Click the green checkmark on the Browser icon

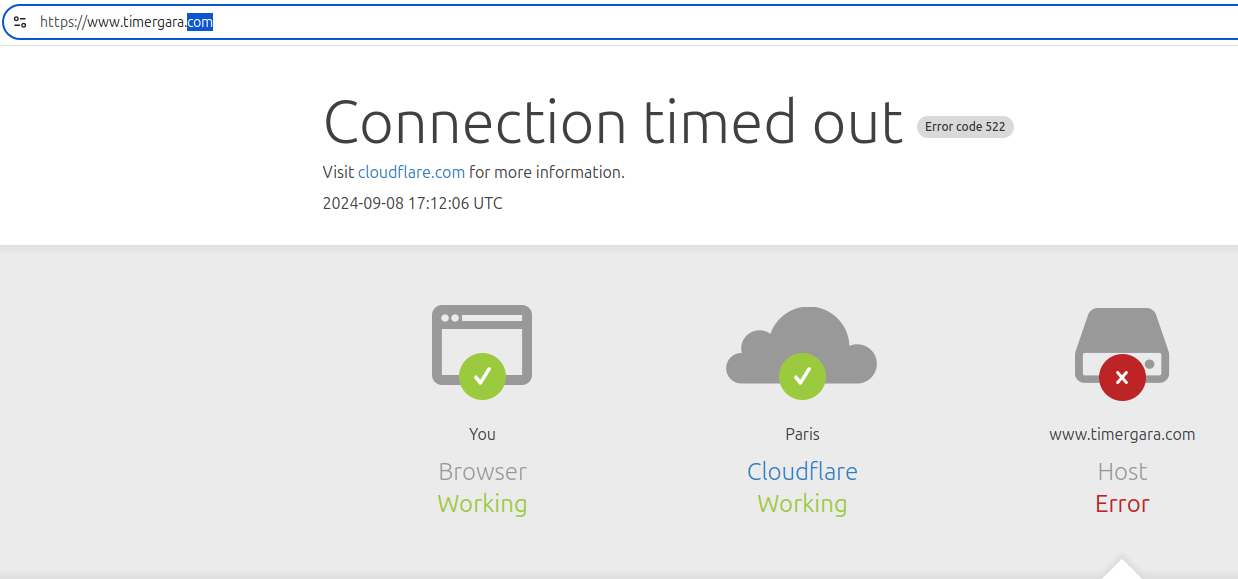tap(482, 378)
